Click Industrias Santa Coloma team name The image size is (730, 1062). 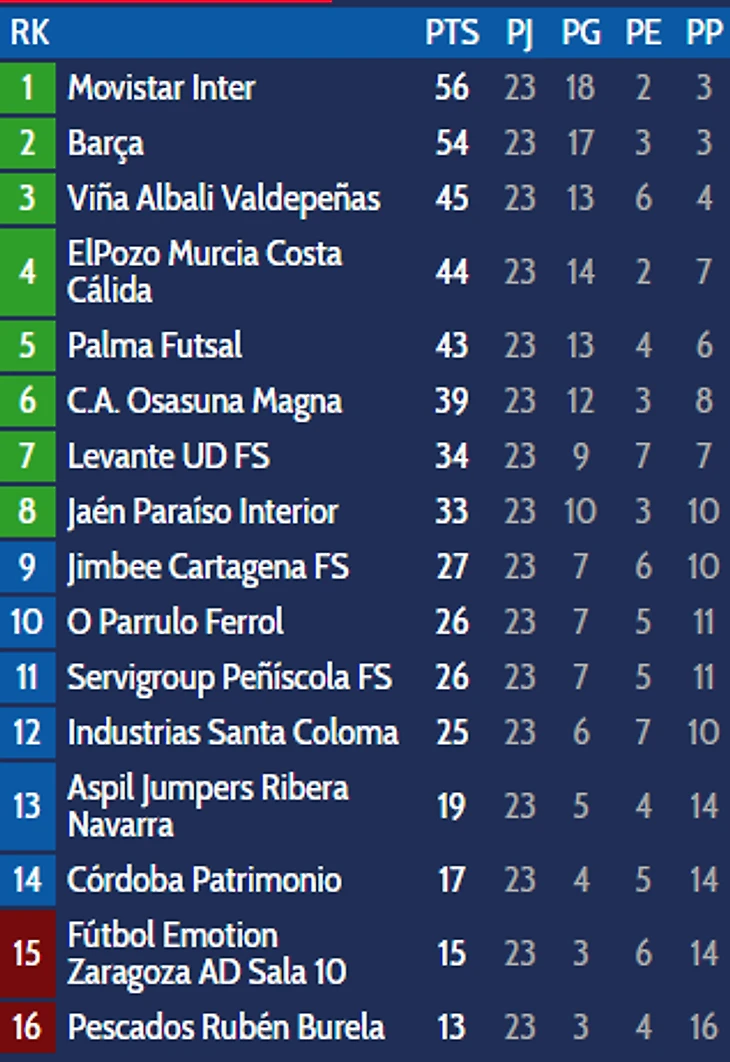(232, 733)
